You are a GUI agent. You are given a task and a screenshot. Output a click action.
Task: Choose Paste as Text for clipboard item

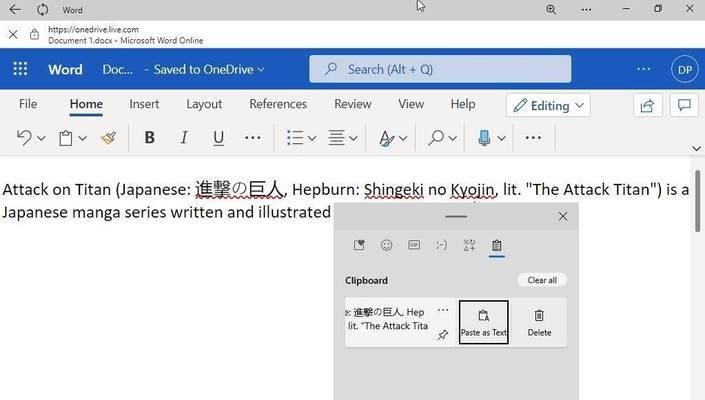[484, 322]
